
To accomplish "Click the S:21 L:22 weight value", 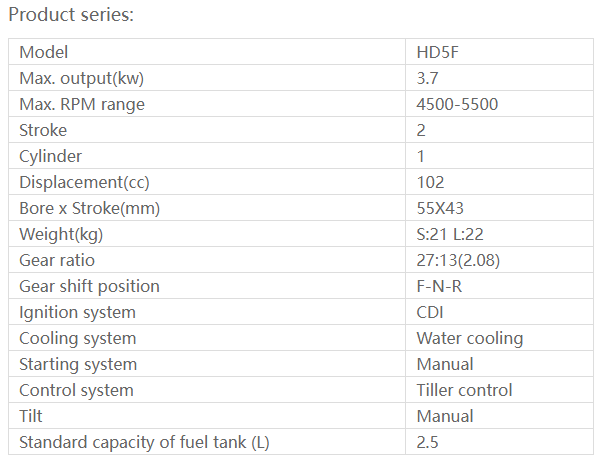I will (x=451, y=235).
